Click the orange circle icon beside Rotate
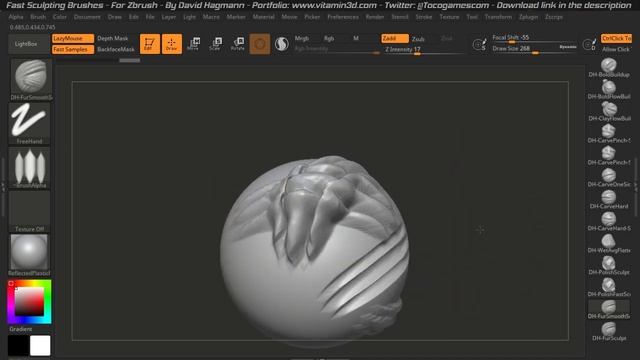 [x=260, y=44]
